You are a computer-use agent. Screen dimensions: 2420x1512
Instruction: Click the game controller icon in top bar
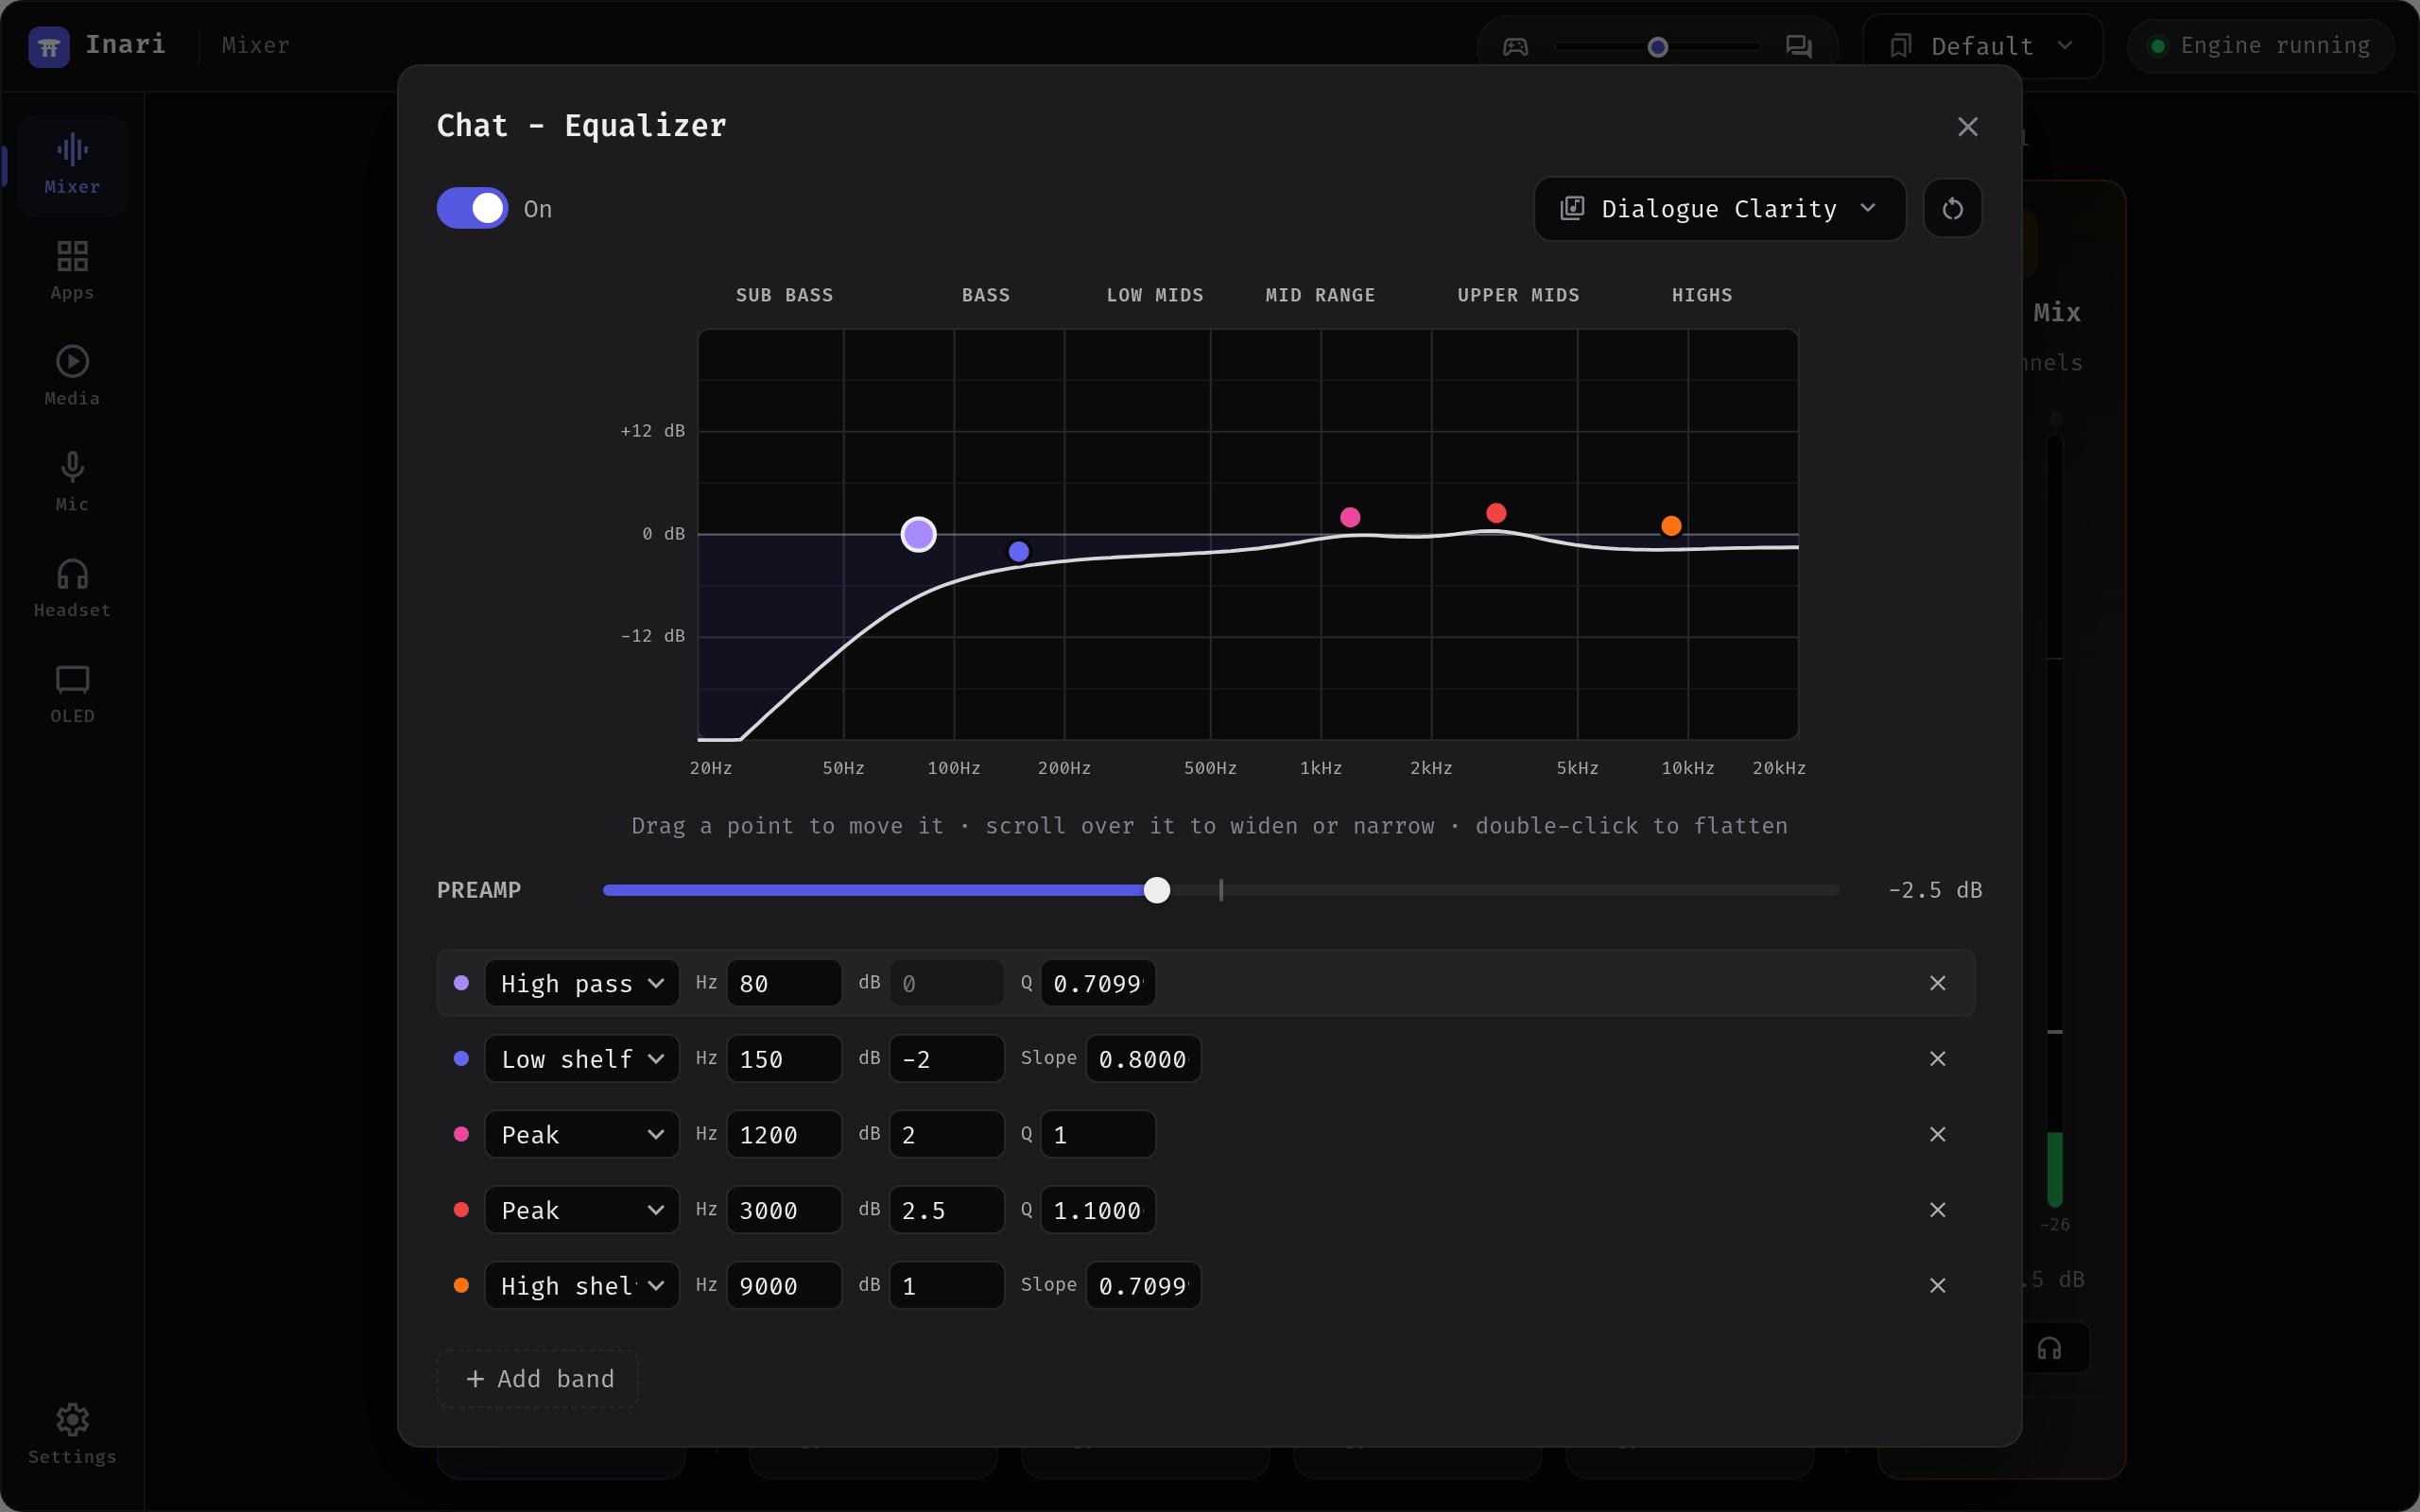point(1515,46)
